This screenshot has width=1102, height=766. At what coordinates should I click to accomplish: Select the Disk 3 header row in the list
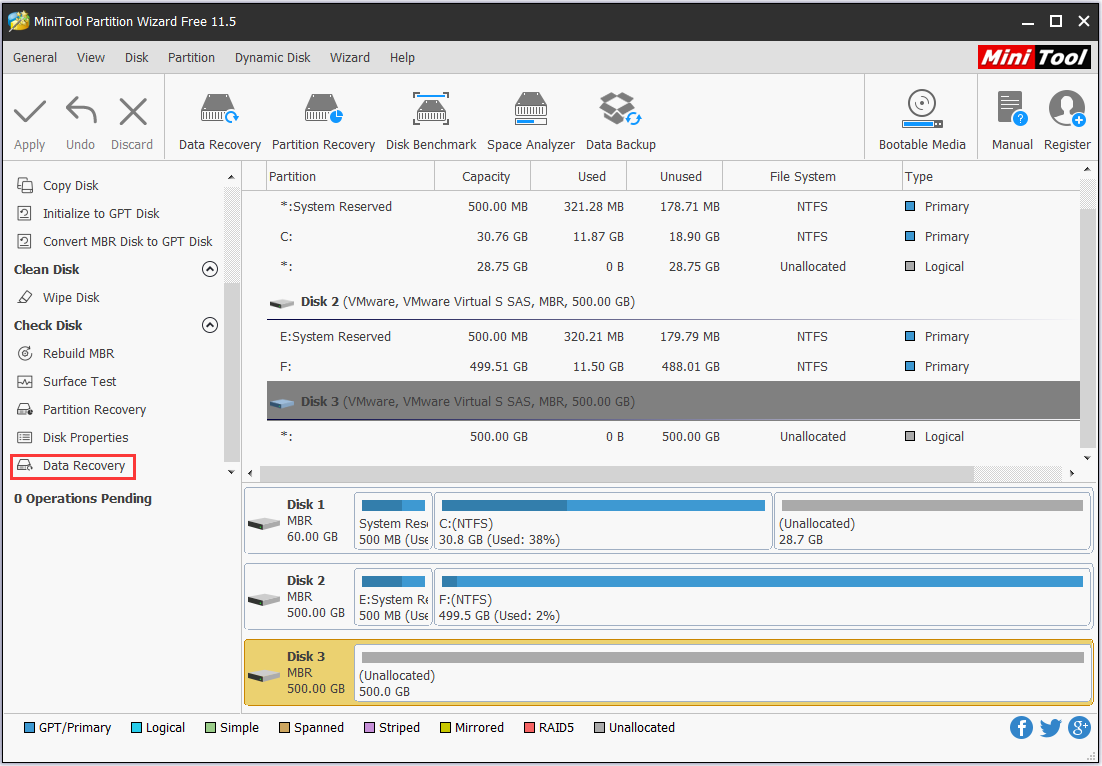tap(673, 401)
